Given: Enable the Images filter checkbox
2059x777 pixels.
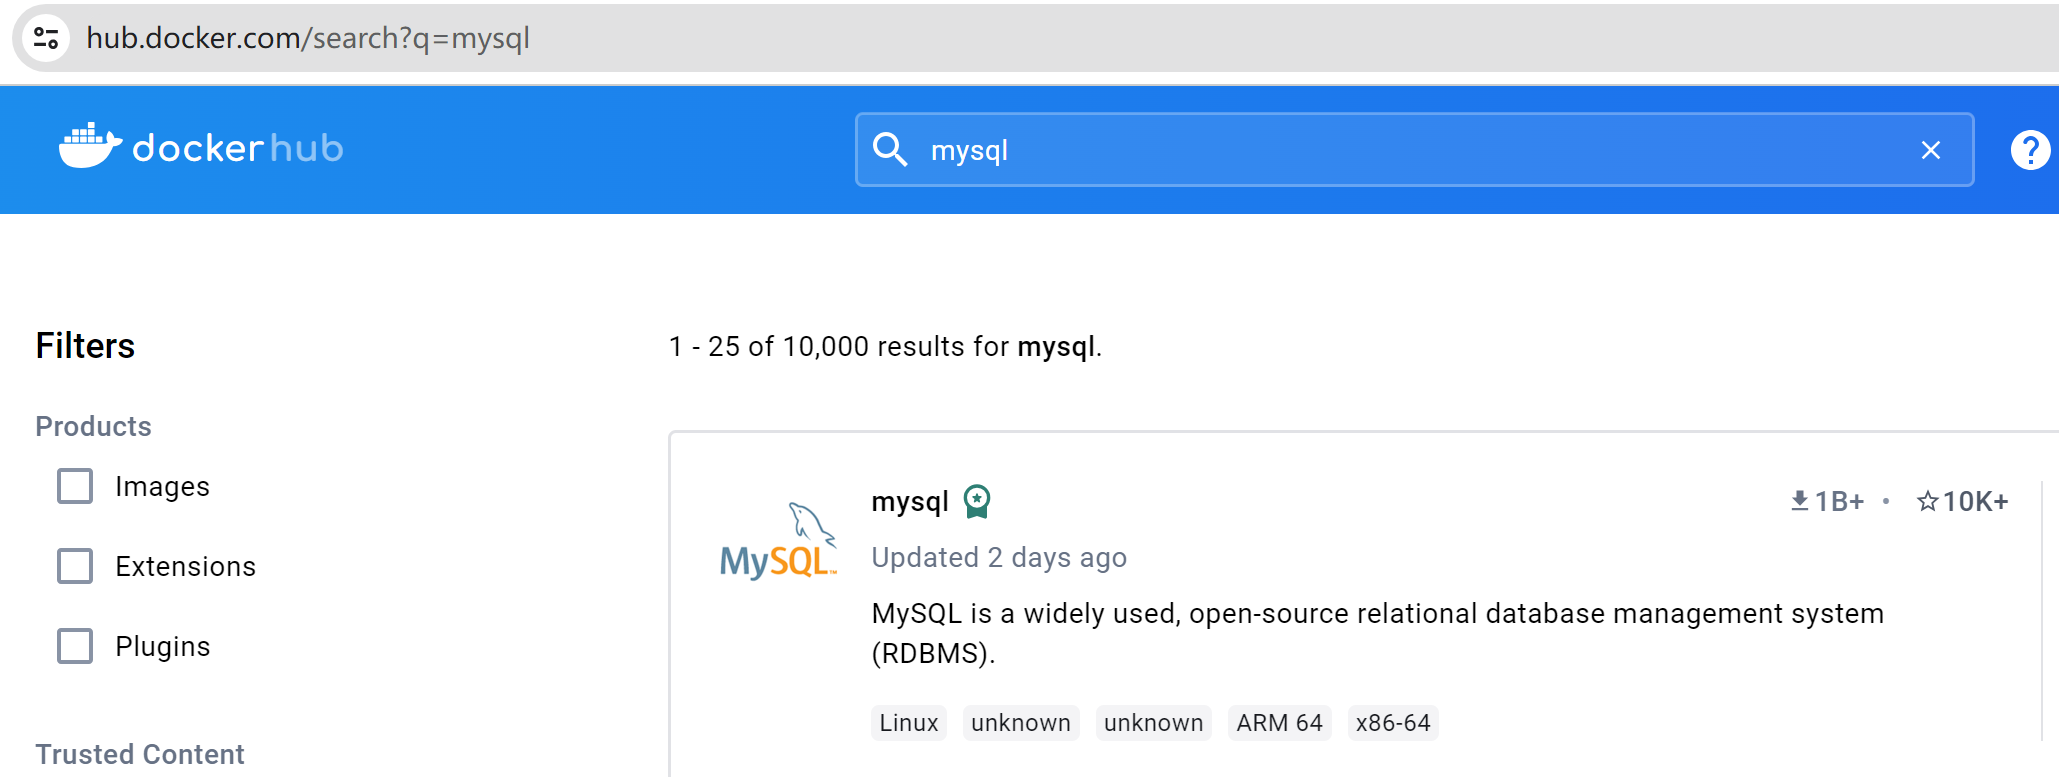Looking at the screenshot, I should [75, 486].
